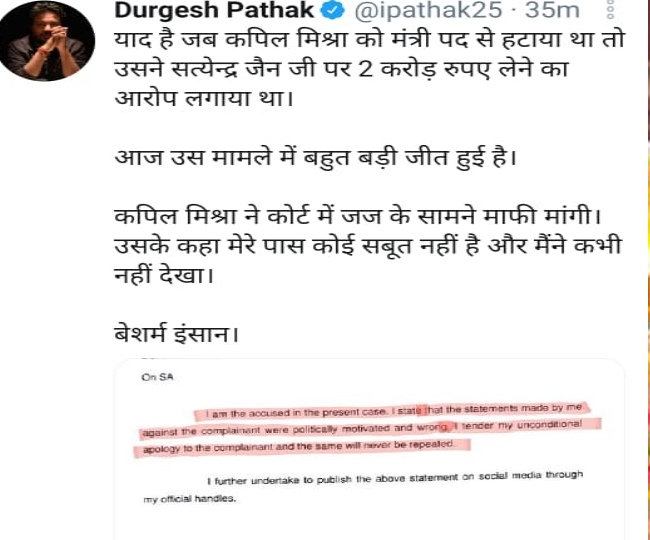Open the three-dot more options menu
The image size is (650, 540).
610,9
